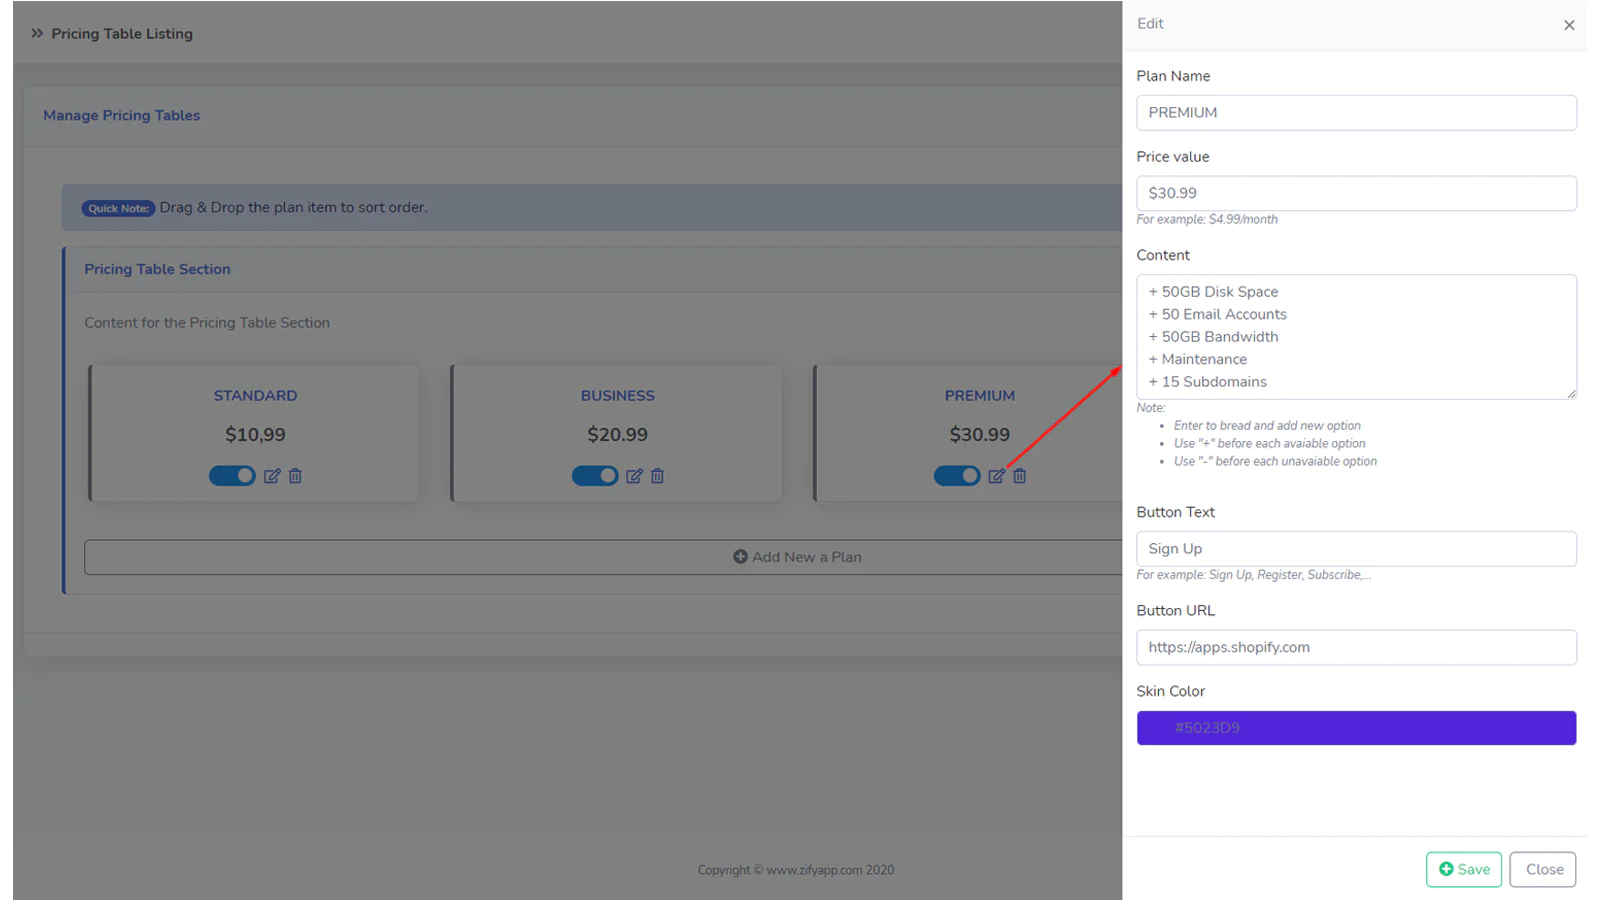Image resolution: width=1600 pixels, height=900 pixels.
Task: Open the Skin Color picker #5023D9
Action: tap(1356, 728)
